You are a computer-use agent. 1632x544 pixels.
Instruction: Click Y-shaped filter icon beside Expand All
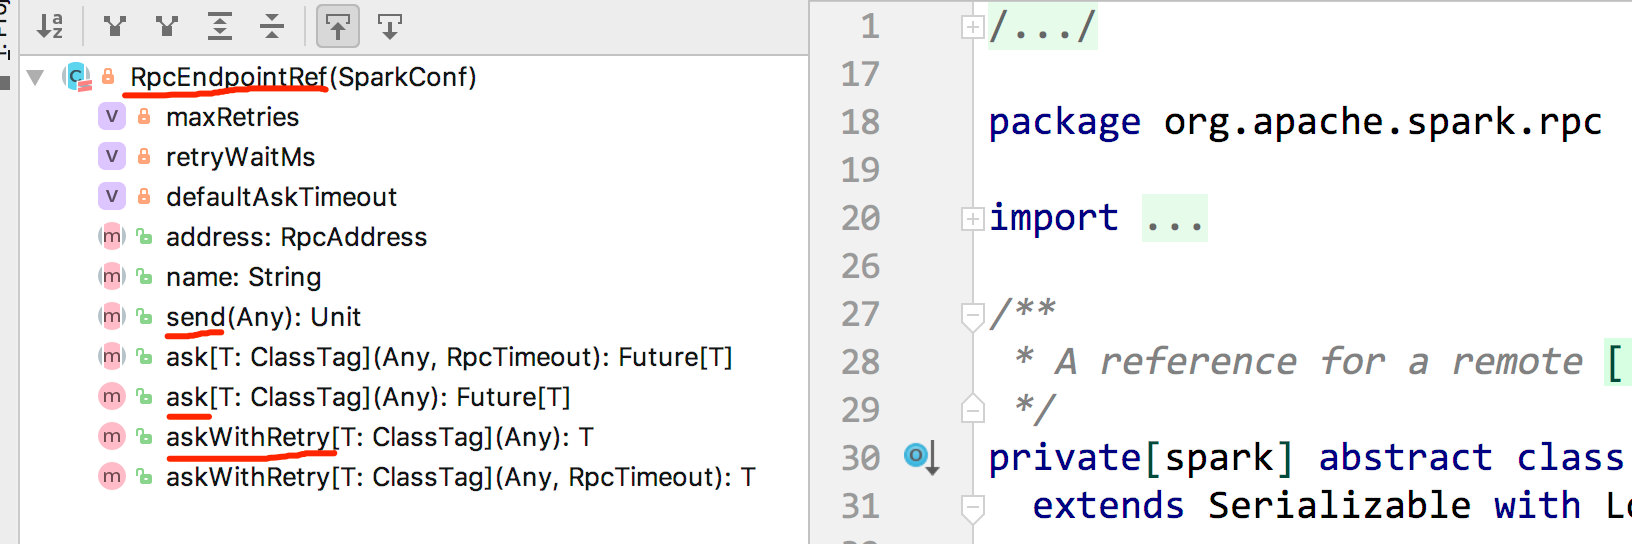(x=167, y=26)
